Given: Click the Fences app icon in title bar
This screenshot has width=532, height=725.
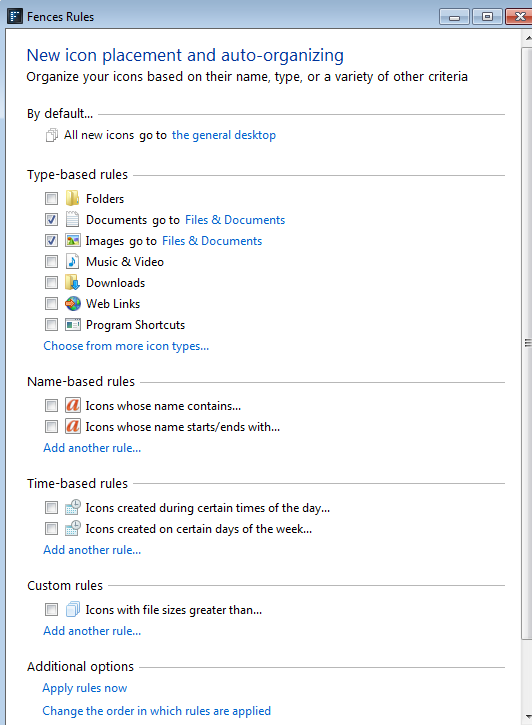Looking at the screenshot, I should coord(15,16).
